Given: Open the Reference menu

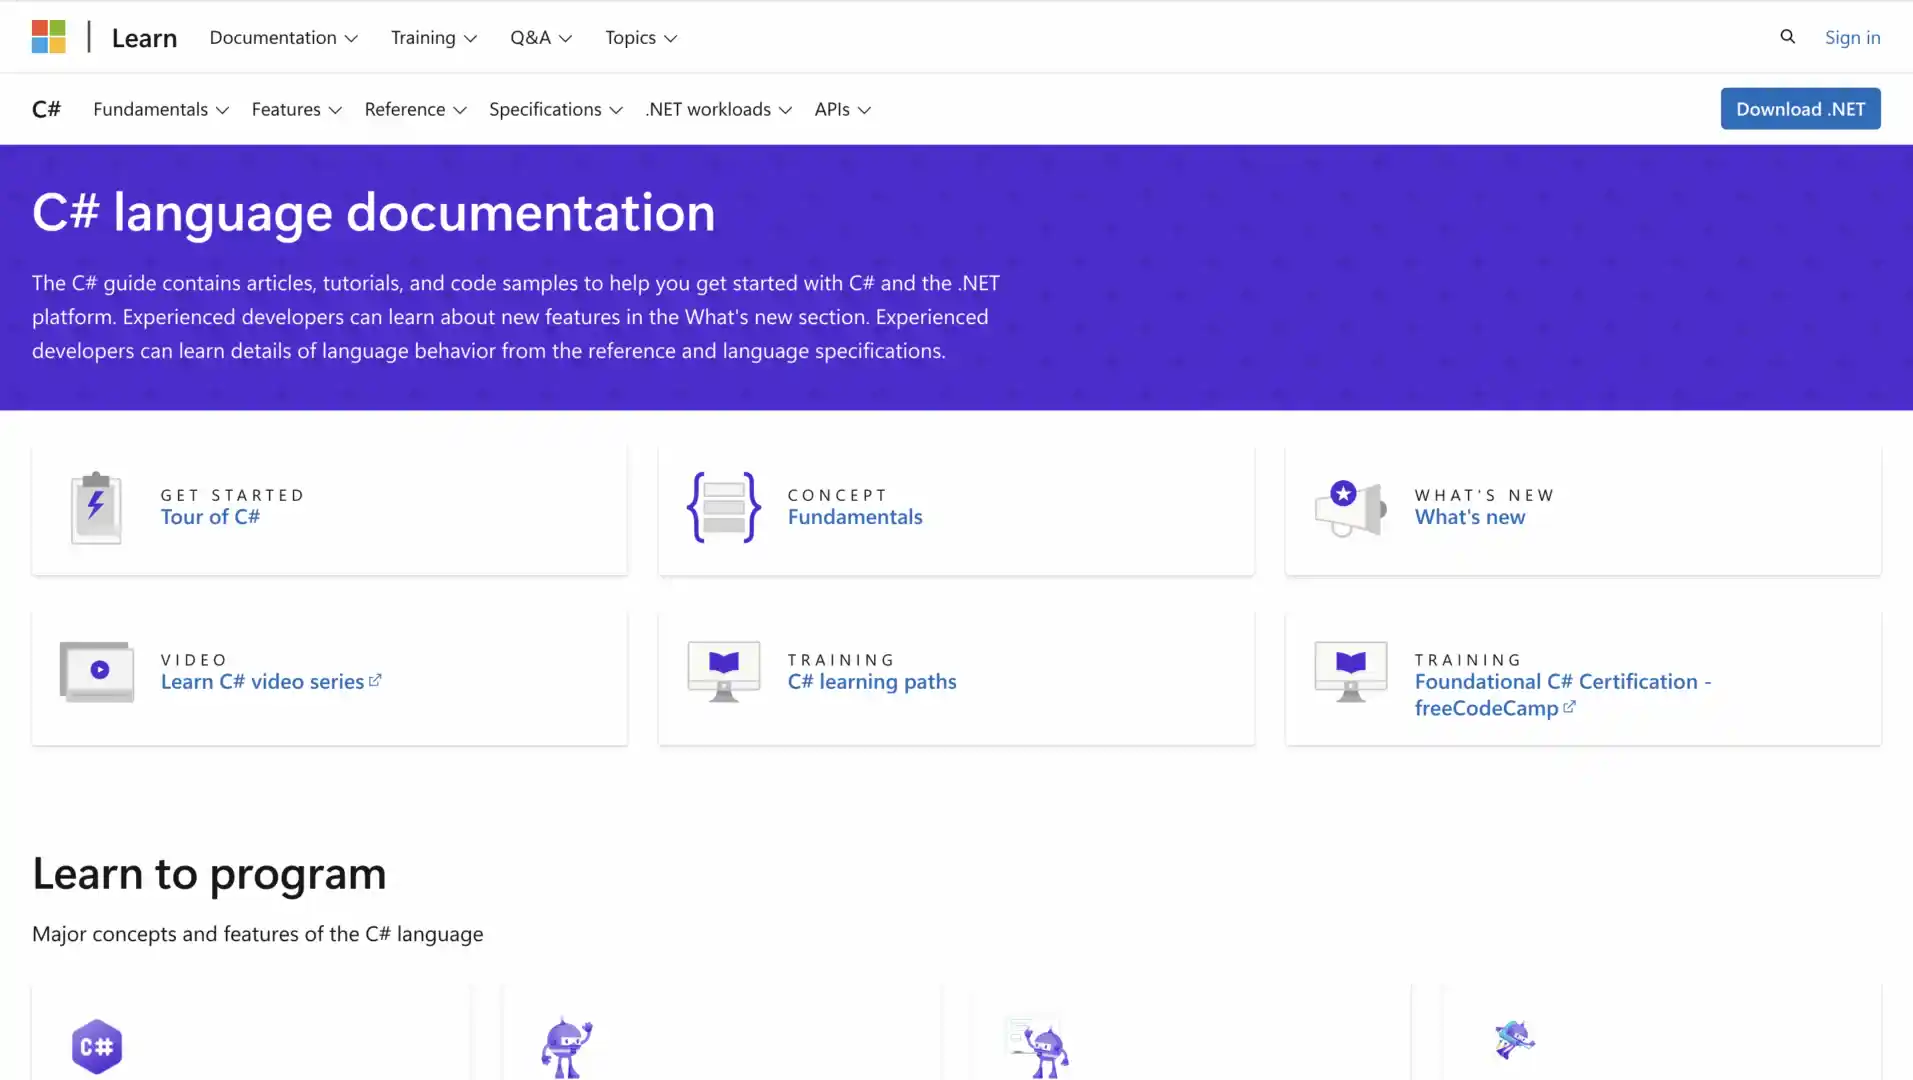Looking at the screenshot, I should pyautogui.click(x=416, y=109).
